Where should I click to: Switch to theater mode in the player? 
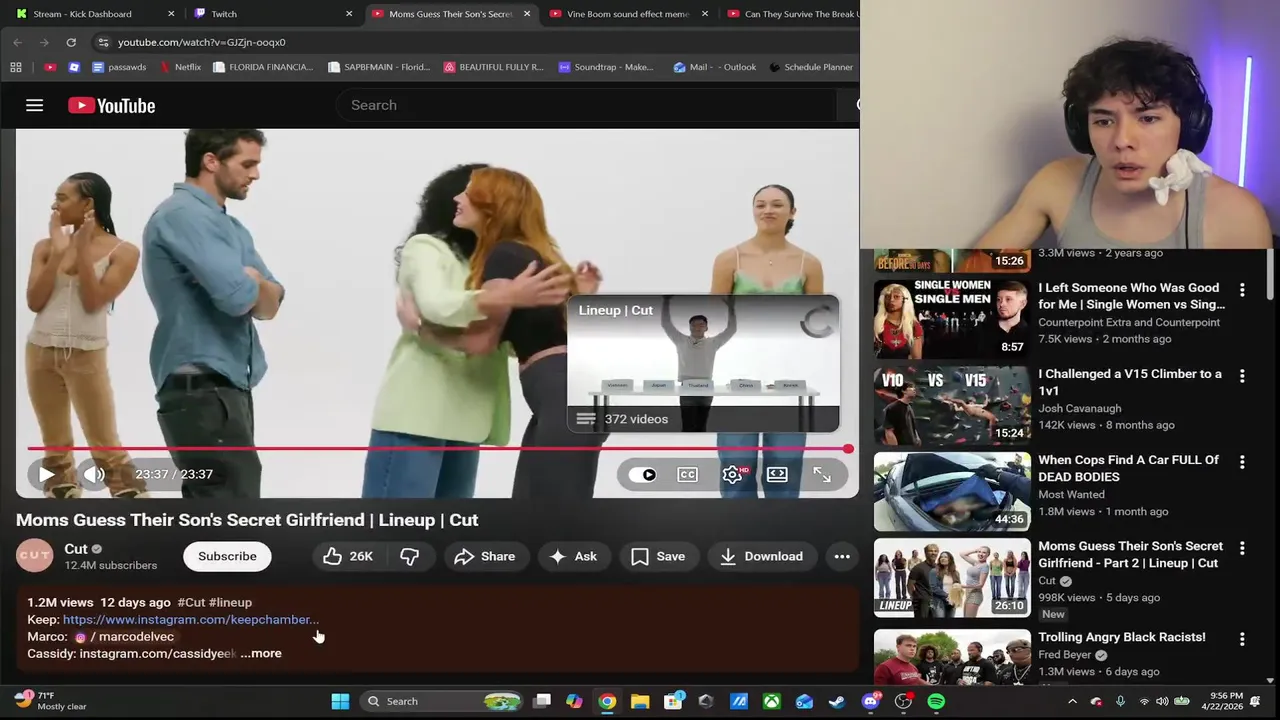(x=777, y=475)
